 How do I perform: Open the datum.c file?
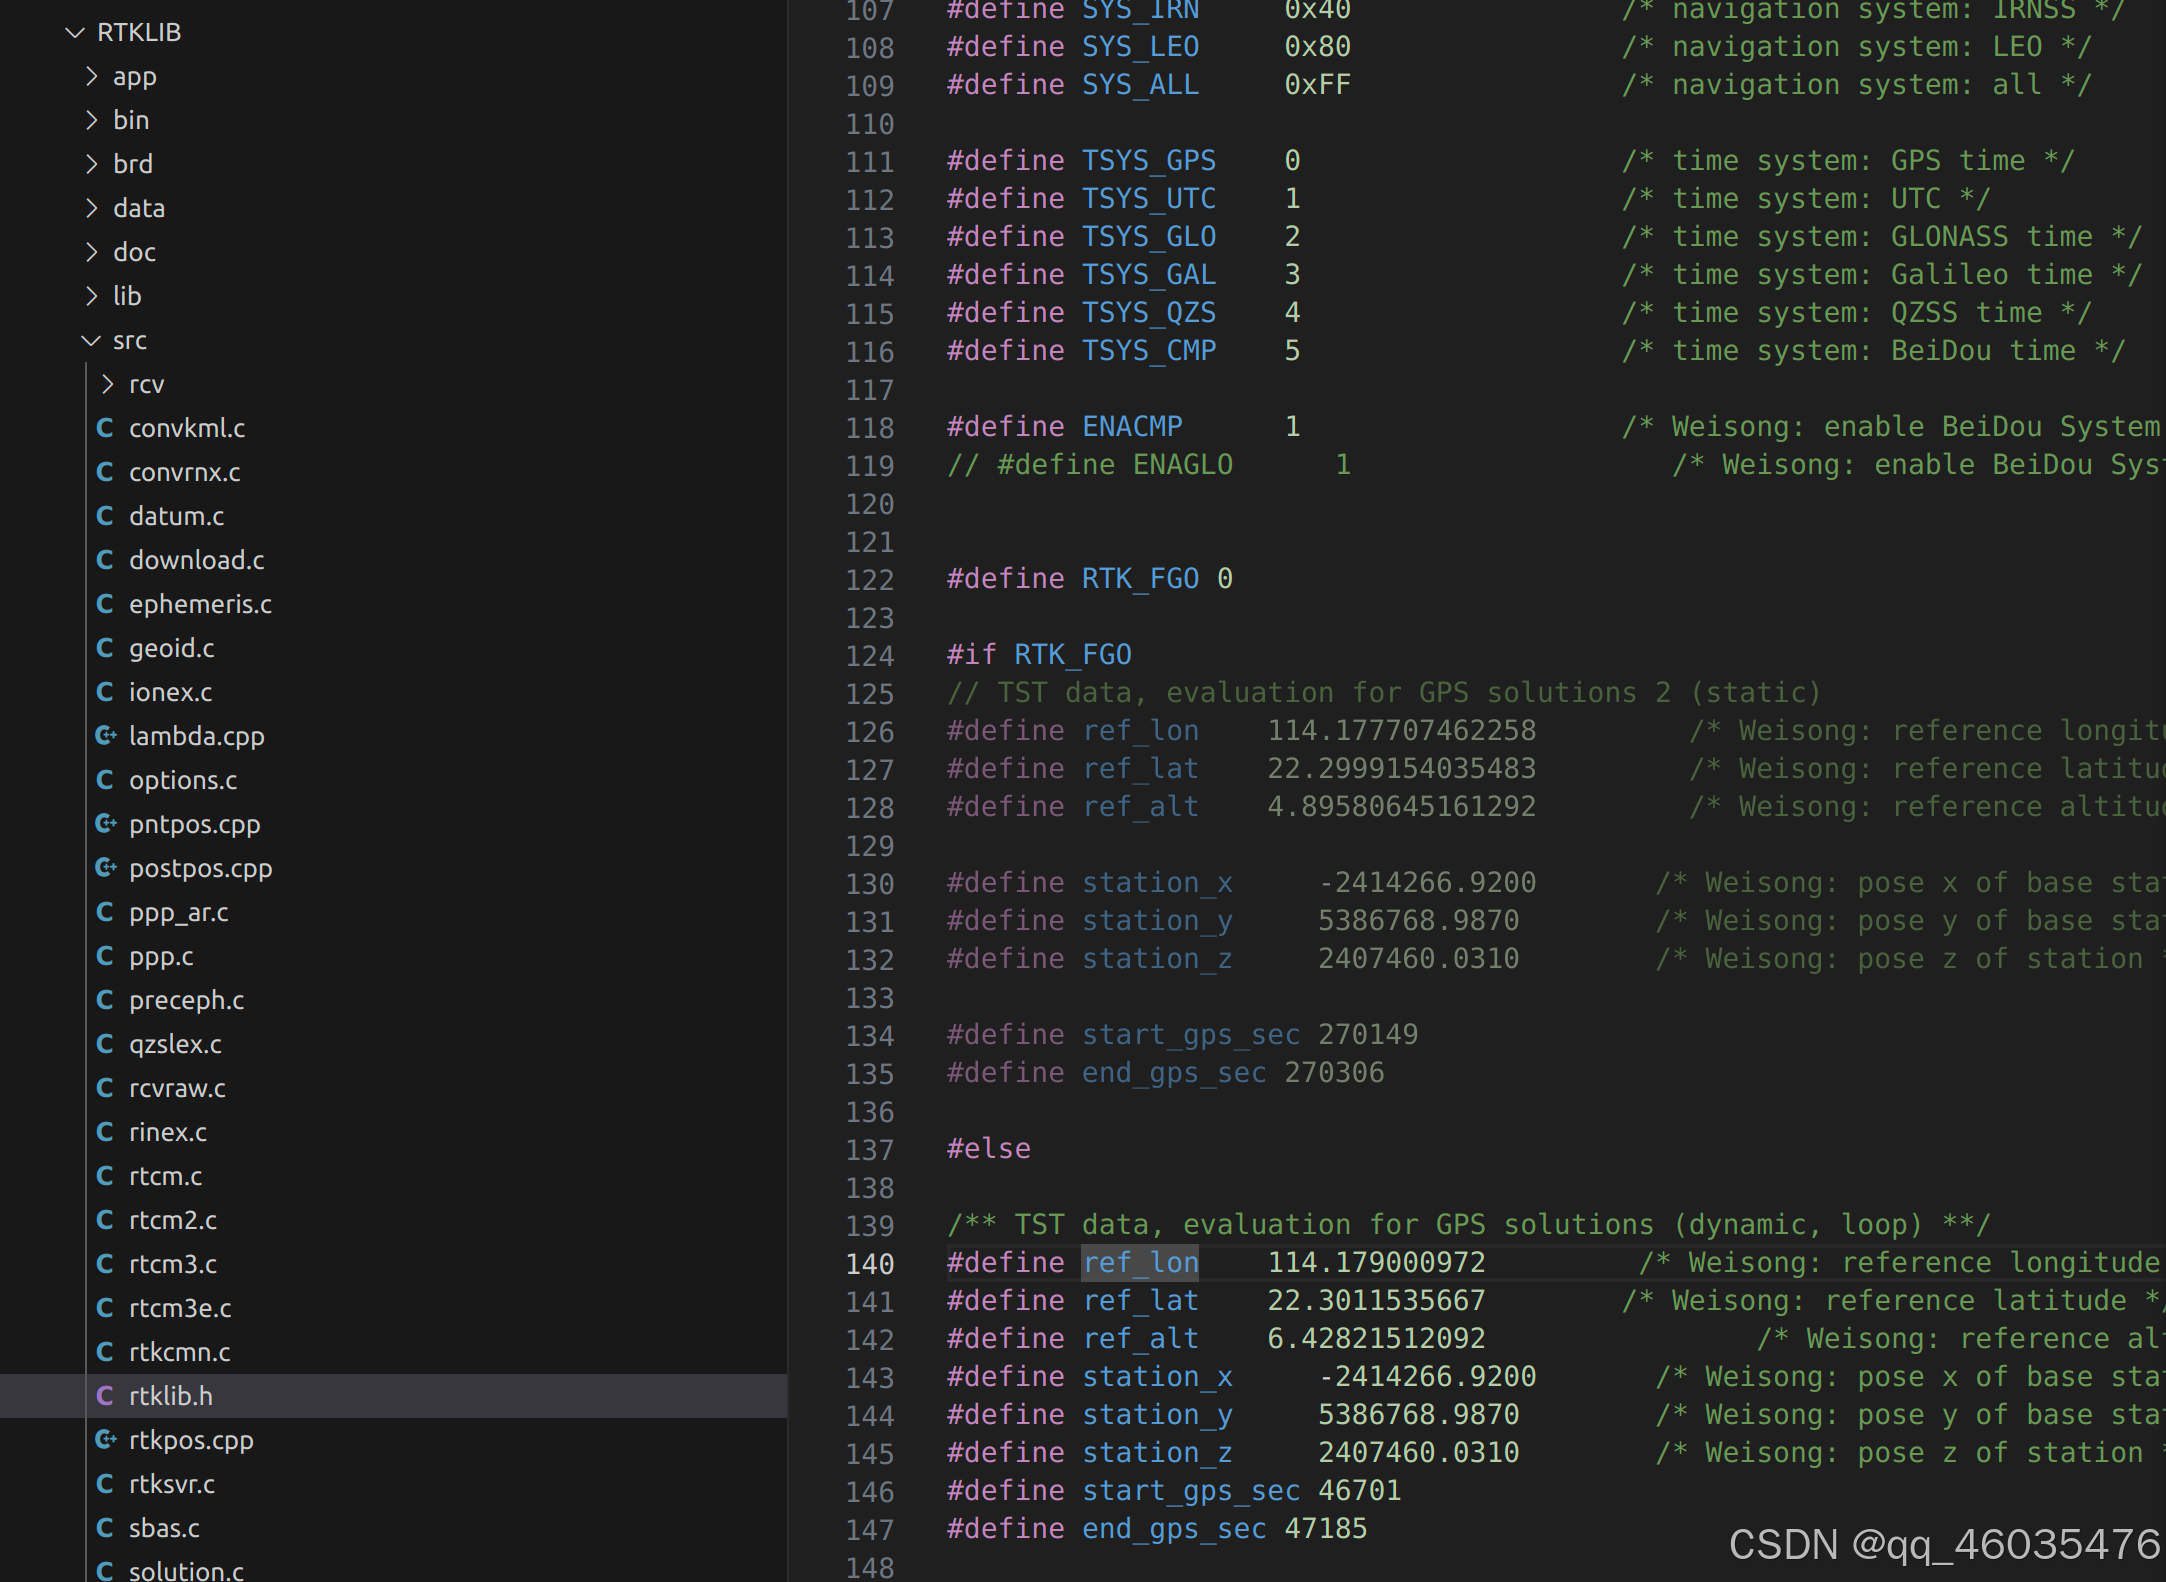(x=176, y=515)
